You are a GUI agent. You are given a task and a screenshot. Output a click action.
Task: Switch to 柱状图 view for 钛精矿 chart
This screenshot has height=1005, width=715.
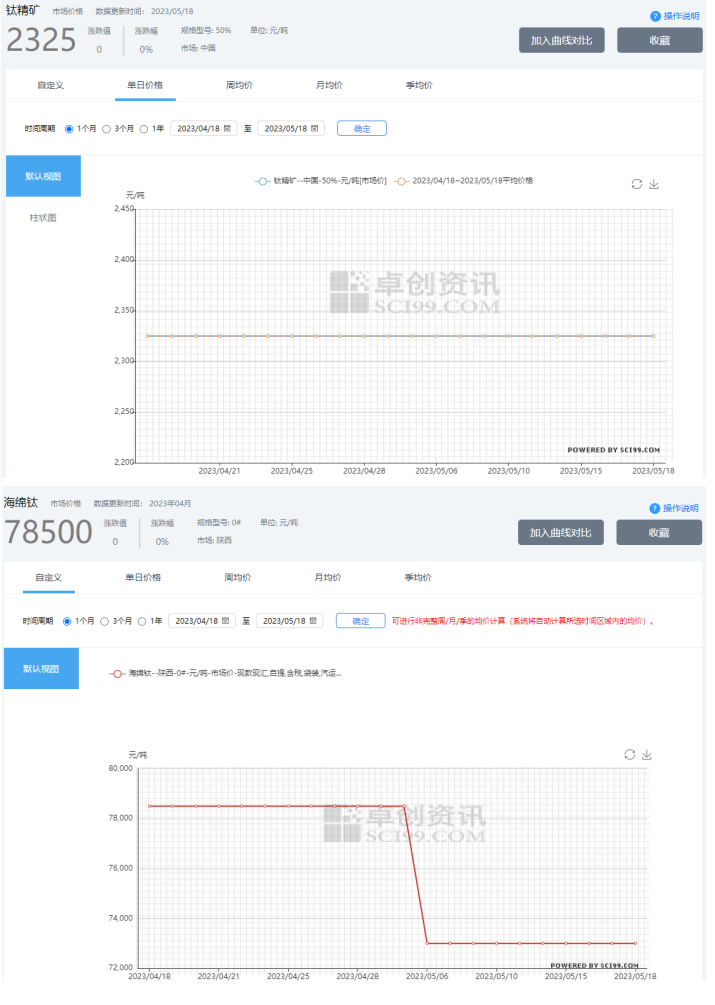tap(43, 218)
